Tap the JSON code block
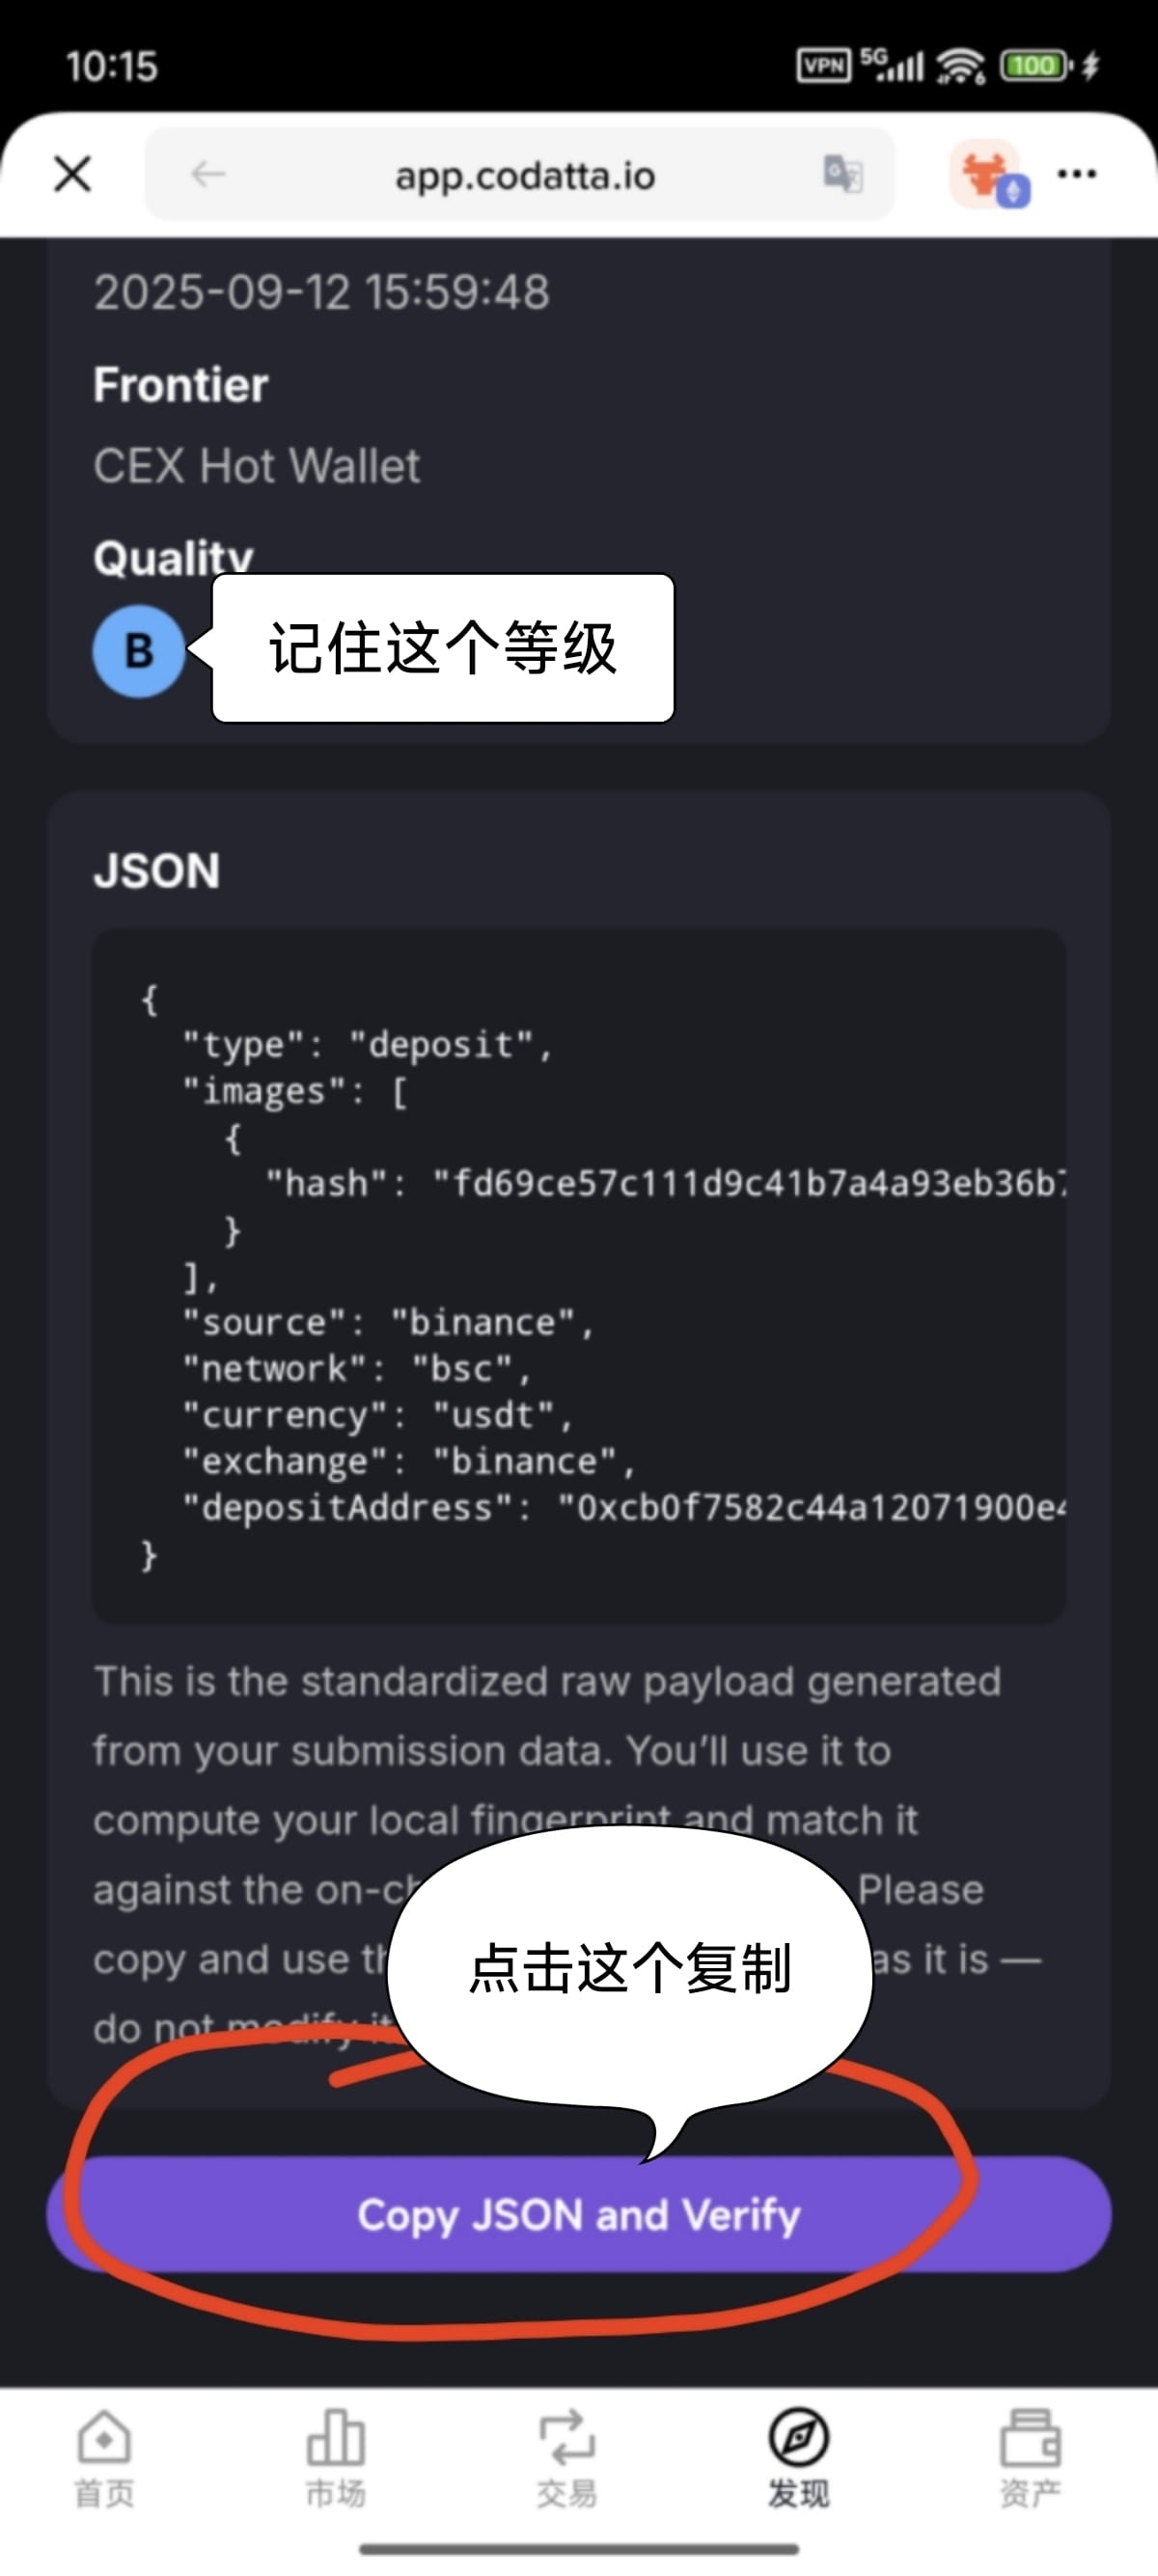Image resolution: width=1158 pixels, height=2576 pixels. (579, 1276)
